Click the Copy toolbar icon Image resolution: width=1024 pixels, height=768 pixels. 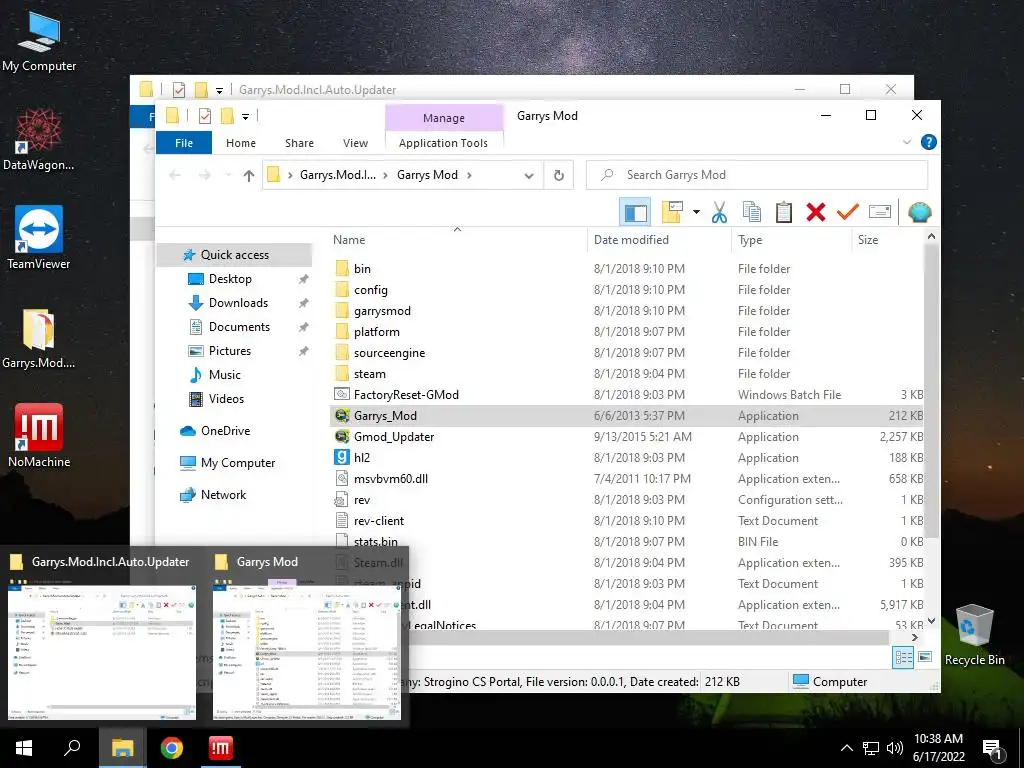coord(752,212)
